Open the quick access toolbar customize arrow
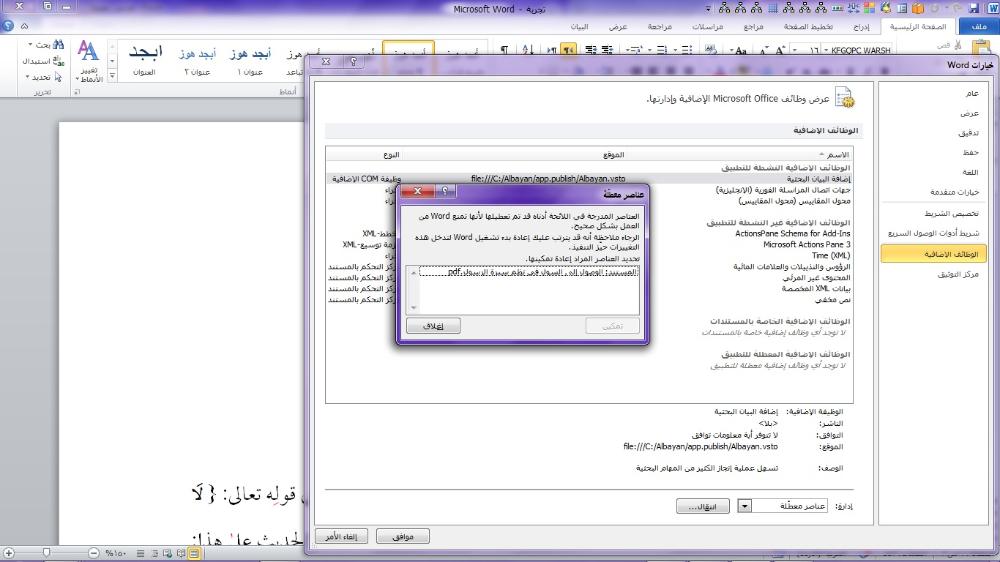Viewport: 1000px width, 562px height. 709,9
